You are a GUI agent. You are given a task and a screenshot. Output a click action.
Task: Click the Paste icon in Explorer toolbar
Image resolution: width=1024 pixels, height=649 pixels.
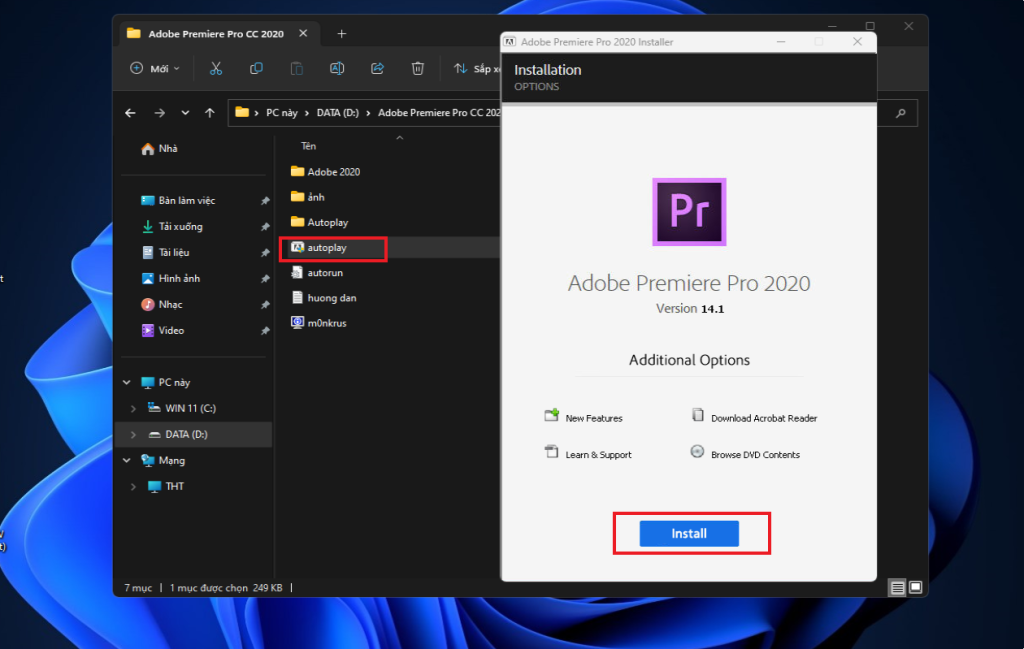(x=296, y=69)
